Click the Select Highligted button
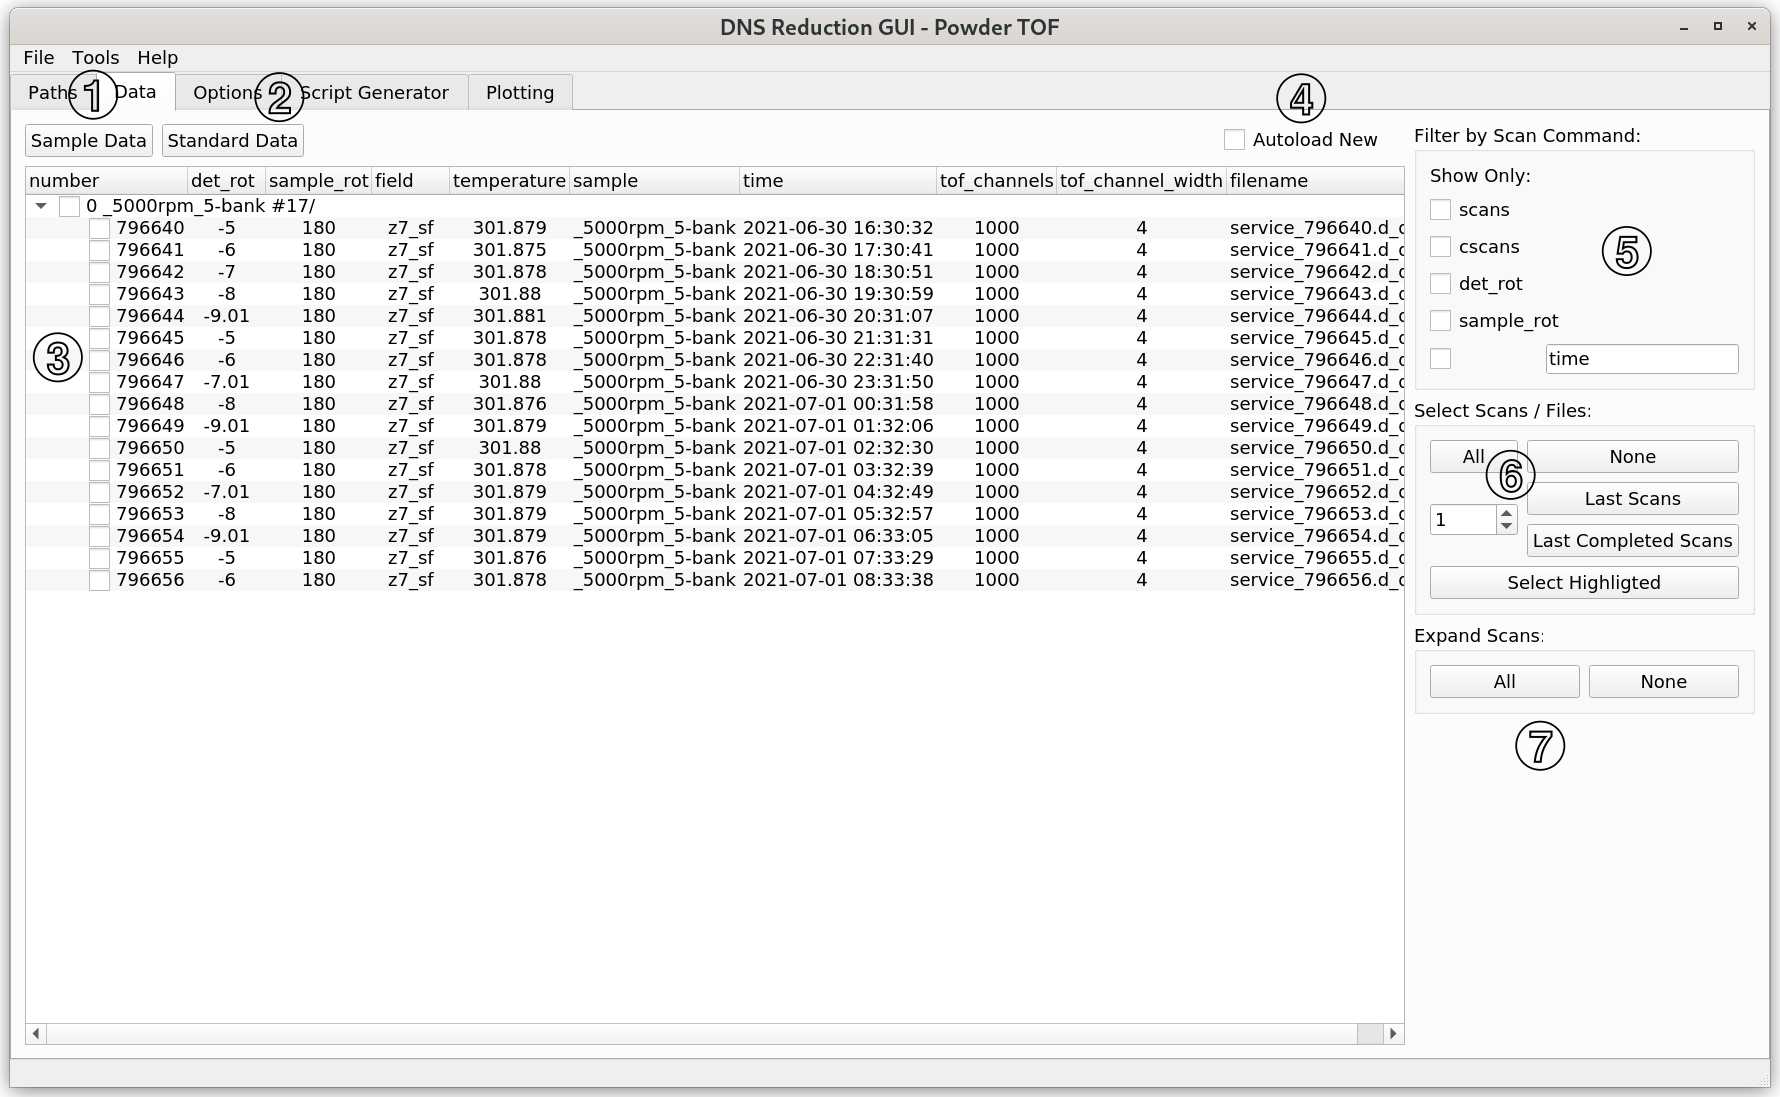The width and height of the screenshot is (1780, 1097). click(1583, 583)
